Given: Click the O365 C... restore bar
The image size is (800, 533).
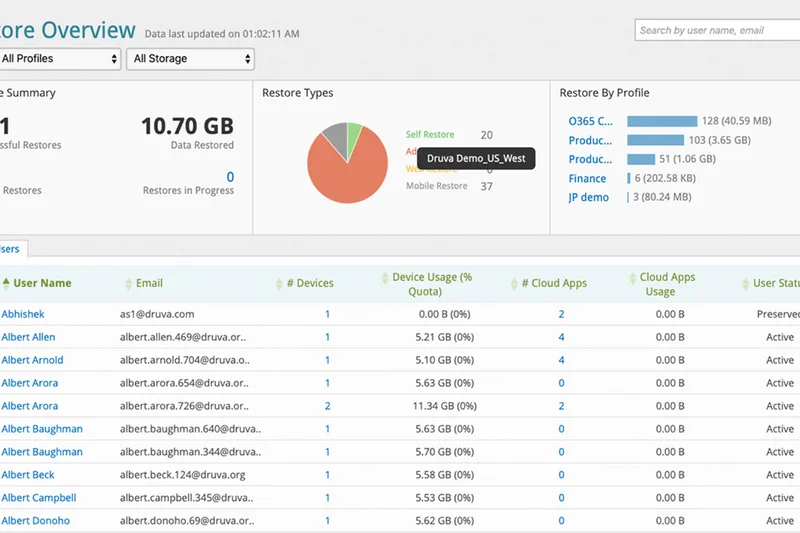Looking at the screenshot, I should 662,121.
